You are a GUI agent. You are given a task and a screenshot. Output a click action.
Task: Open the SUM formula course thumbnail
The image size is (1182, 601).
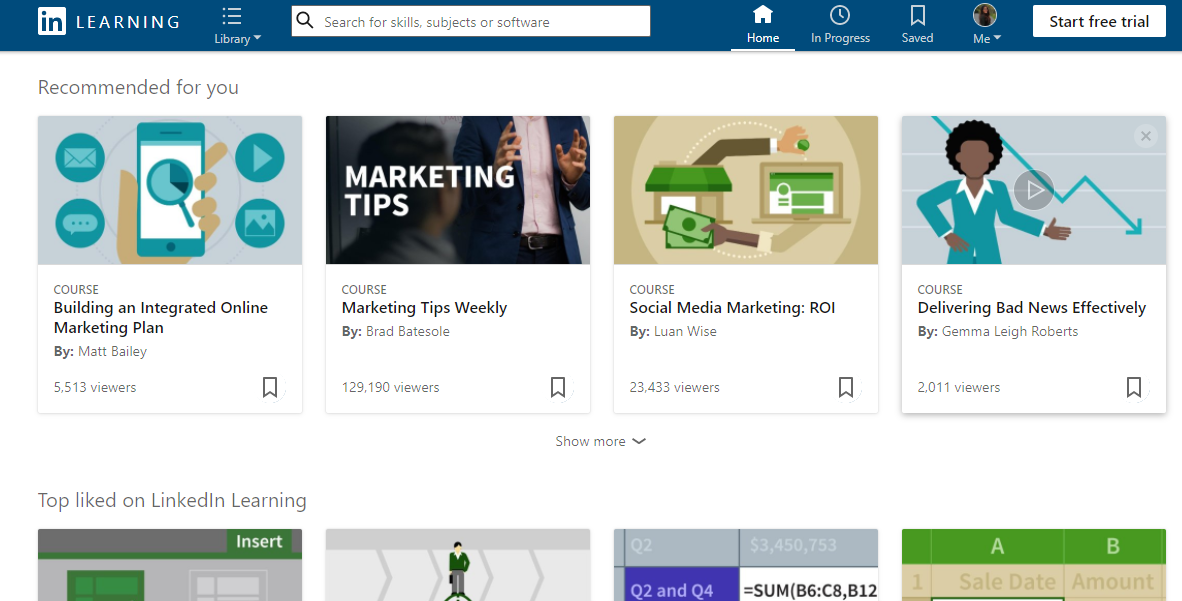coord(746,565)
